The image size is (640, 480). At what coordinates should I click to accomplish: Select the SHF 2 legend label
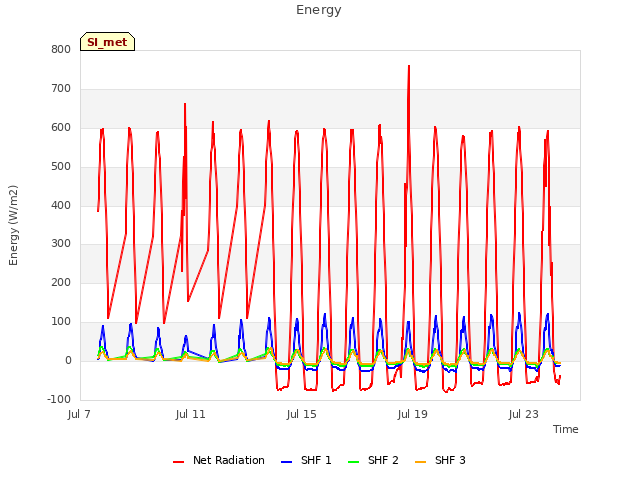(383, 460)
